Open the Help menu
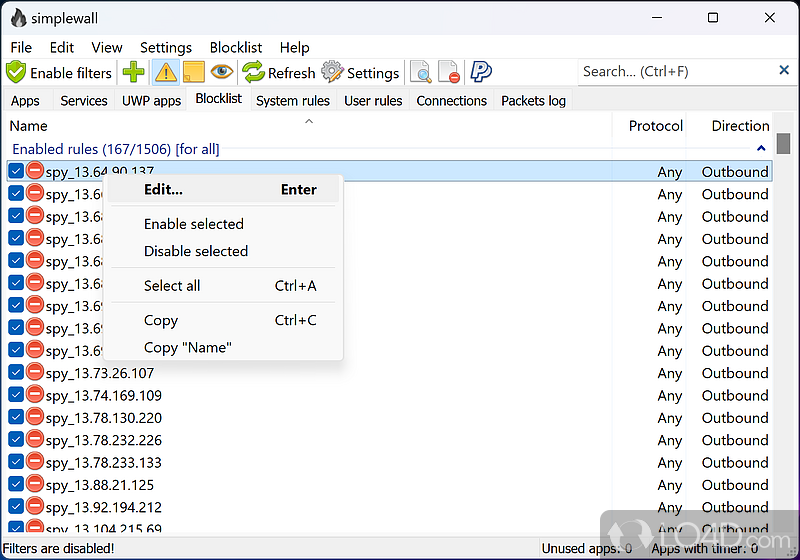Screen dimensions: 800x560 294,47
